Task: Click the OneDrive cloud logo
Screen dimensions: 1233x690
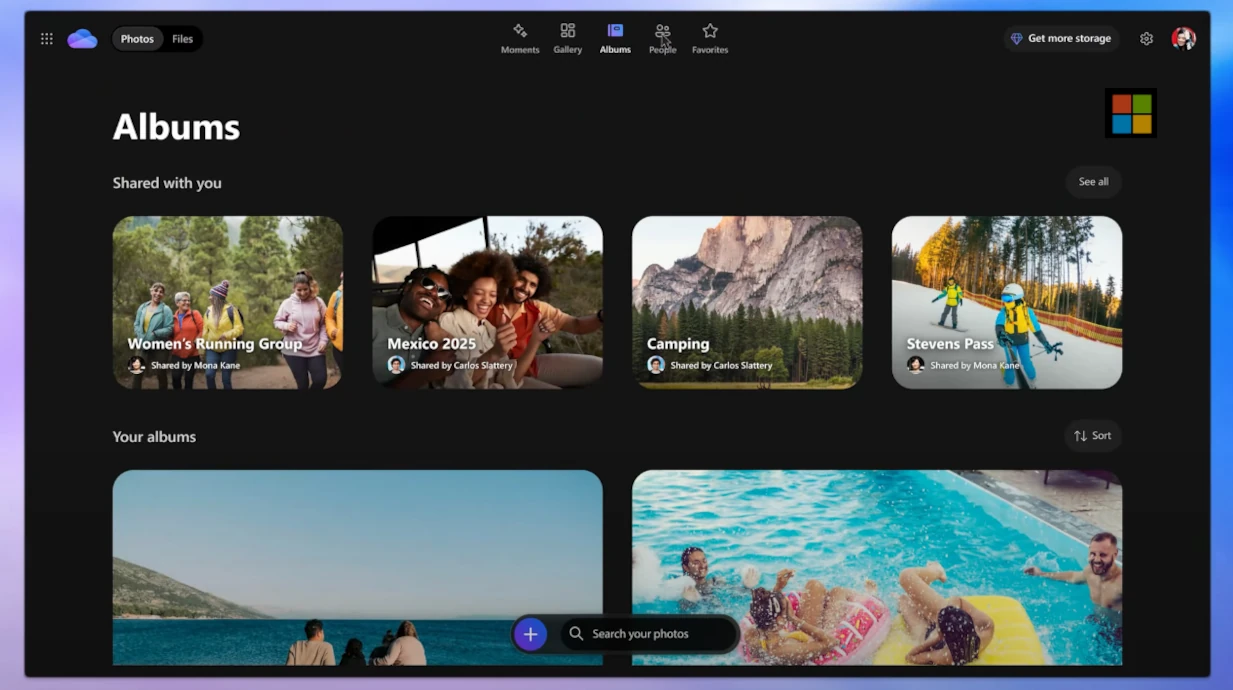Action: click(82, 39)
